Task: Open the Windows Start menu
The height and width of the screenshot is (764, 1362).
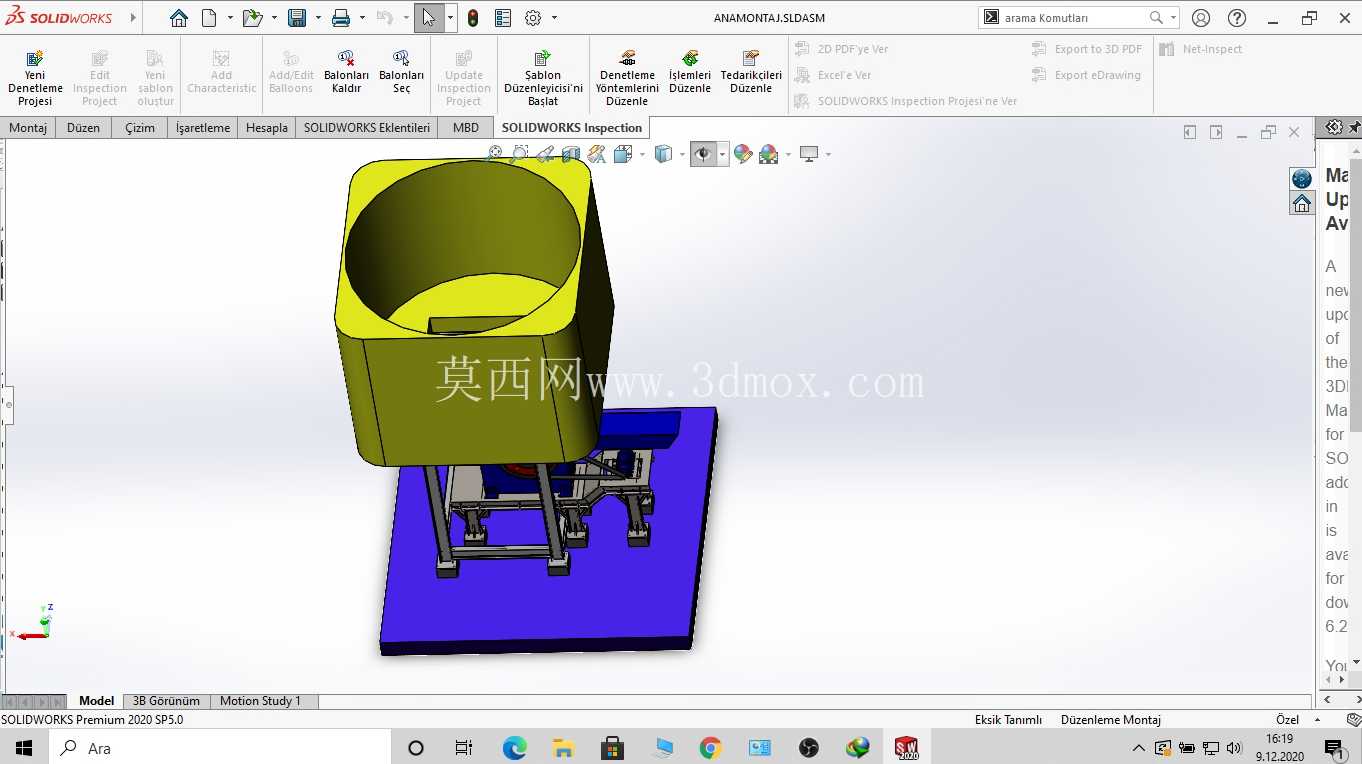Action: click(24, 748)
